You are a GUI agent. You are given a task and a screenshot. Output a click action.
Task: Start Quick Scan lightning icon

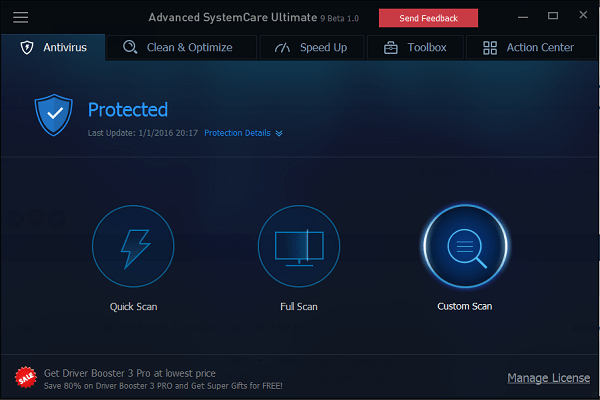tap(133, 246)
